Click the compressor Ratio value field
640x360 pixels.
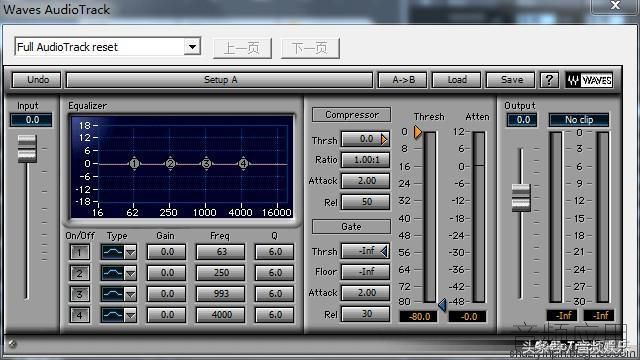point(366,160)
